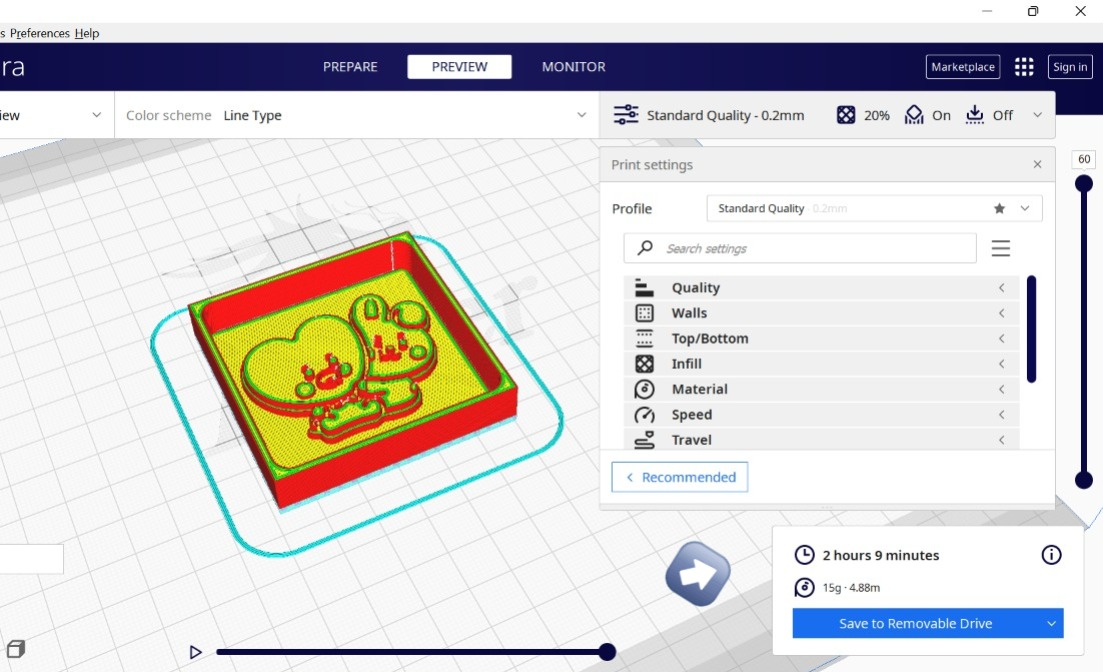
Task: Click the print settings sliders icon
Action: (x=625, y=115)
